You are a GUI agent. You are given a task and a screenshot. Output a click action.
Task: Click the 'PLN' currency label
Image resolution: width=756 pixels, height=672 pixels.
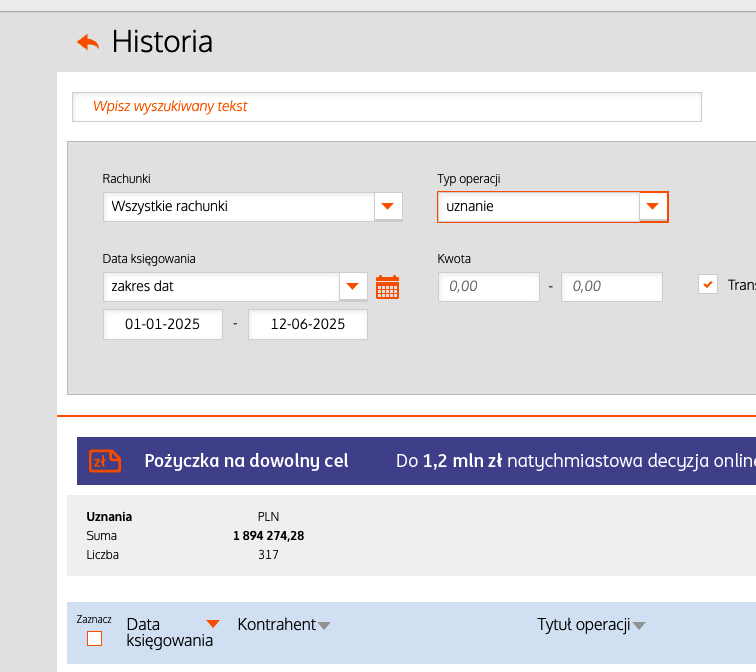pos(268,517)
